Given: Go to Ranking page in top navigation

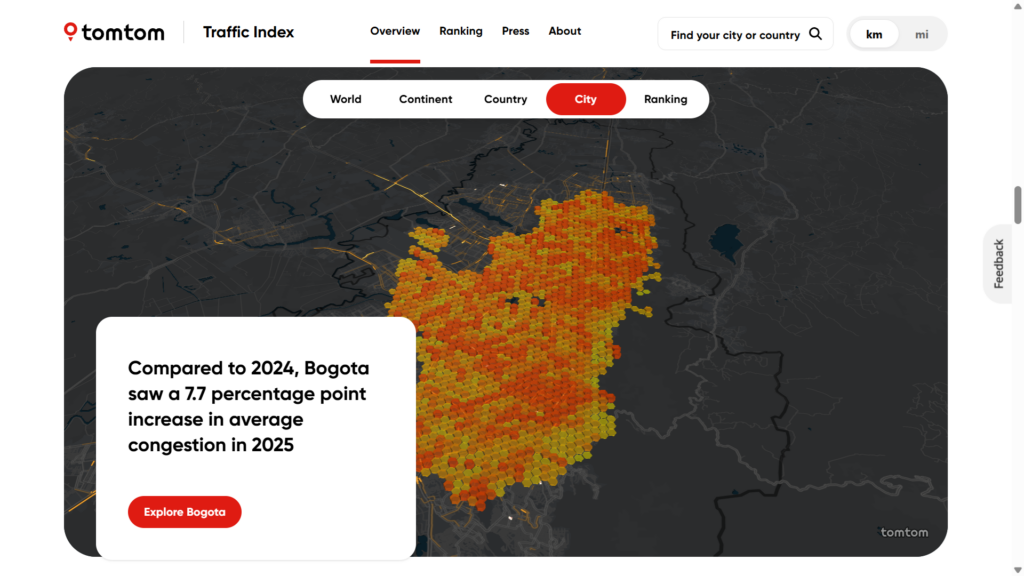Looking at the screenshot, I should click(460, 31).
